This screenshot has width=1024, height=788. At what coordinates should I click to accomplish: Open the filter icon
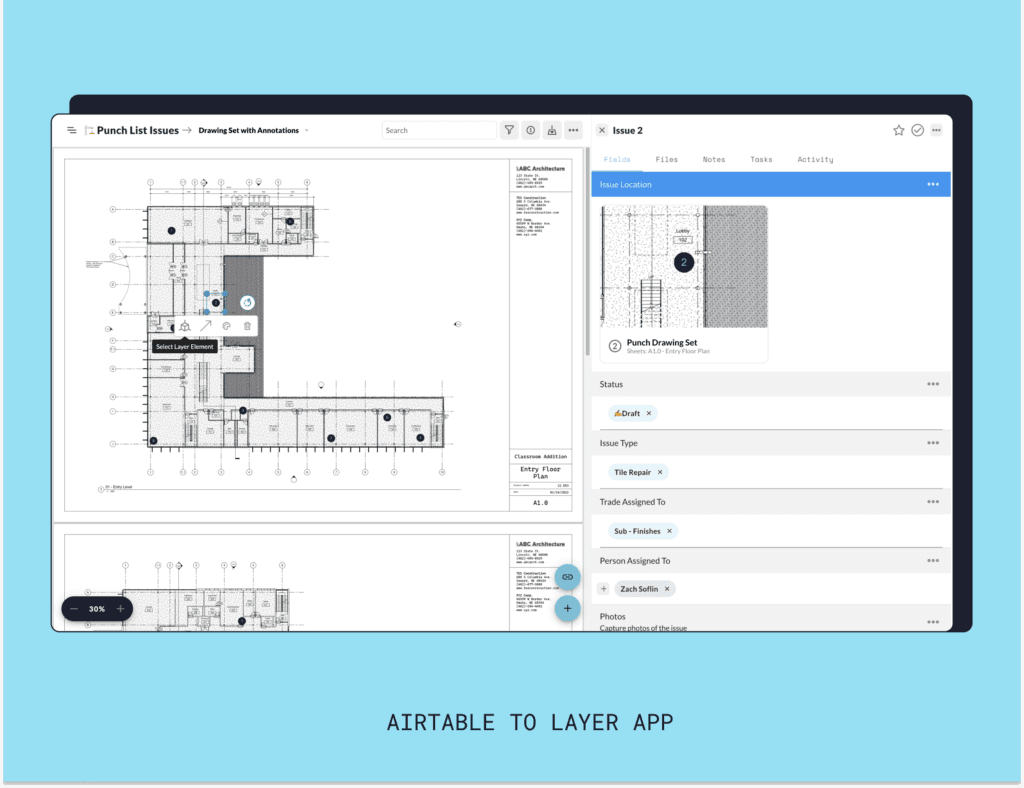[509, 131]
